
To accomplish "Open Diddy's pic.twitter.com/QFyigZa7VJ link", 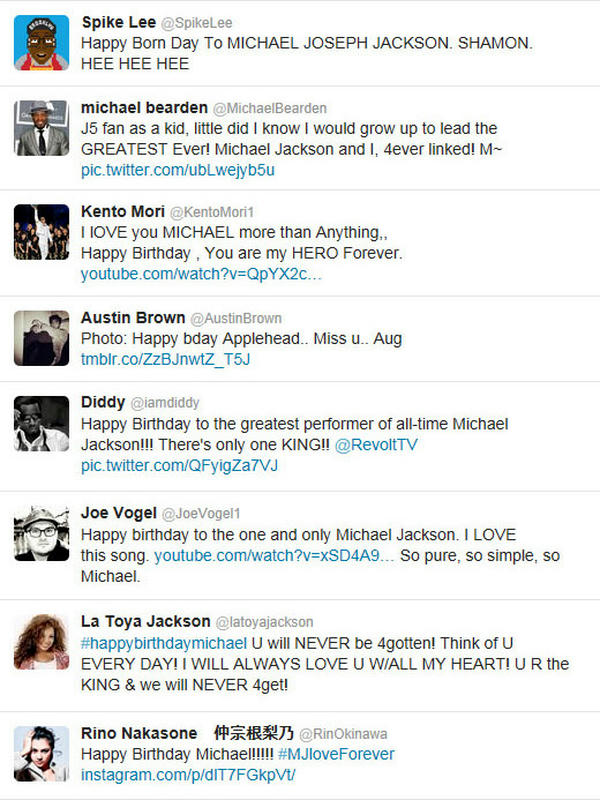I will 180,465.
